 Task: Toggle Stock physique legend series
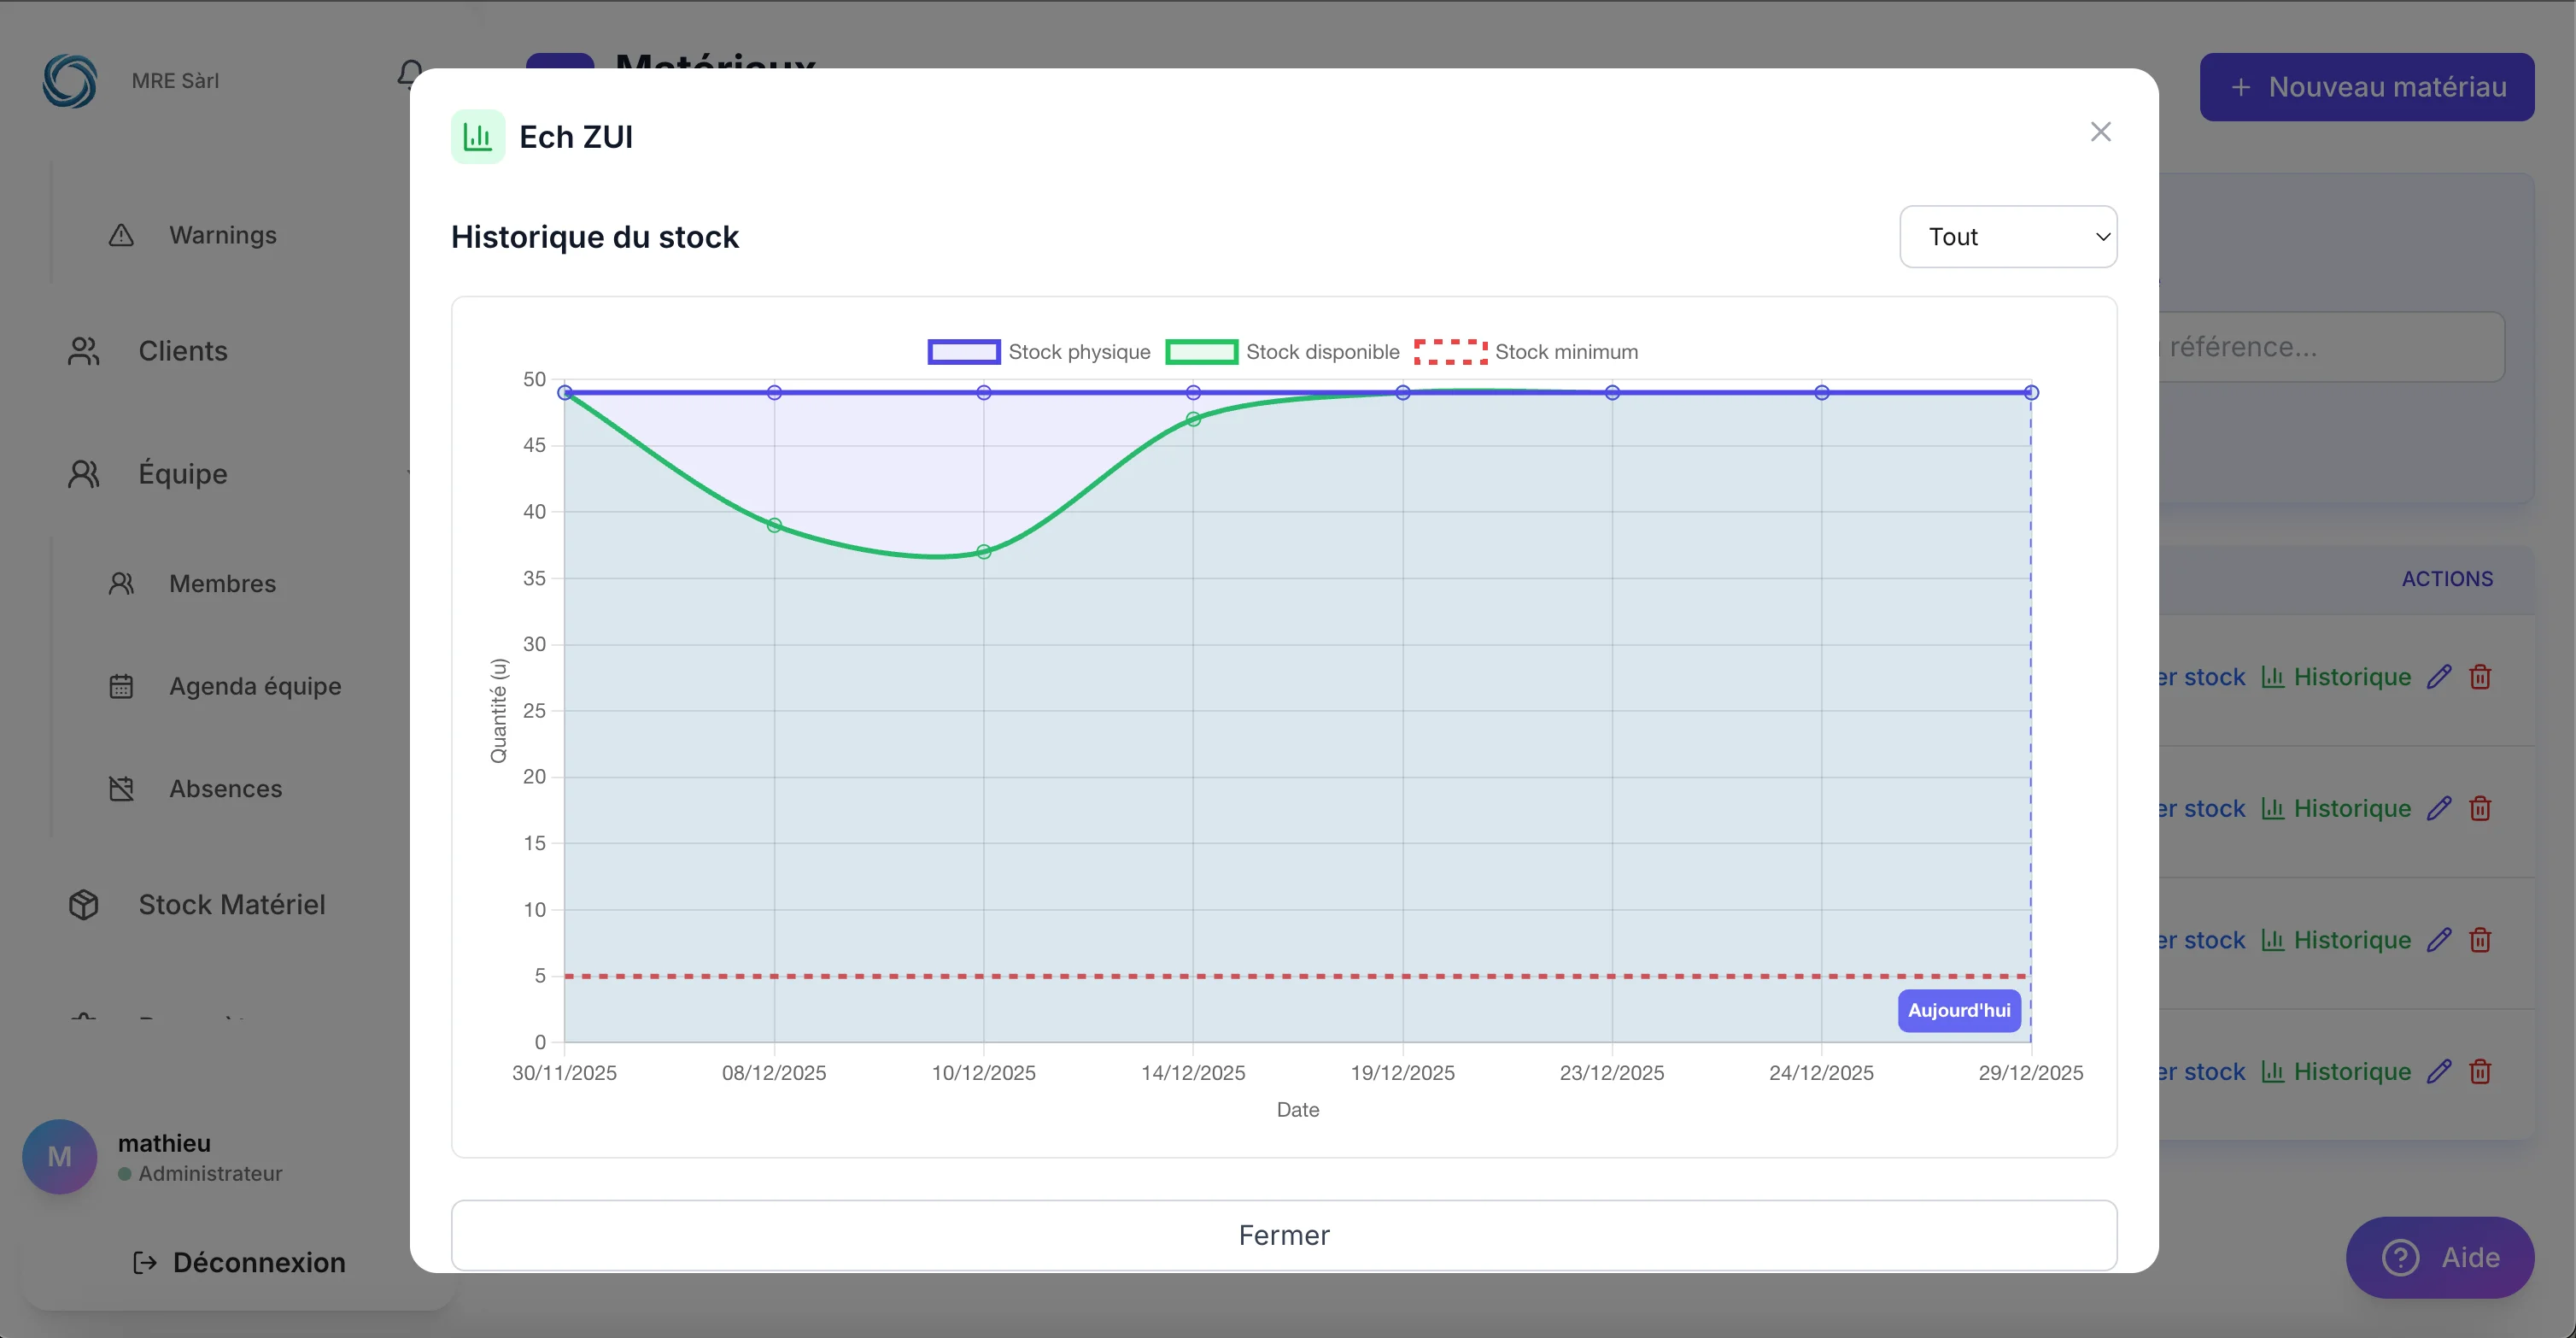pyautogui.click(x=1039, y=352)
